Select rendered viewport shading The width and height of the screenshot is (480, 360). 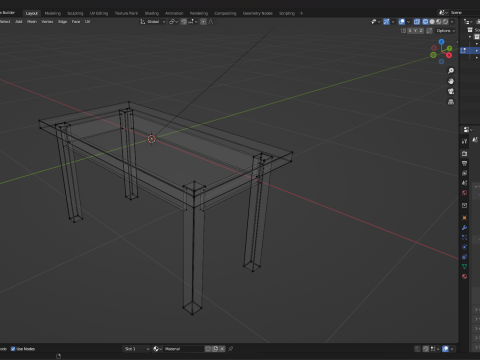point(445,22)
